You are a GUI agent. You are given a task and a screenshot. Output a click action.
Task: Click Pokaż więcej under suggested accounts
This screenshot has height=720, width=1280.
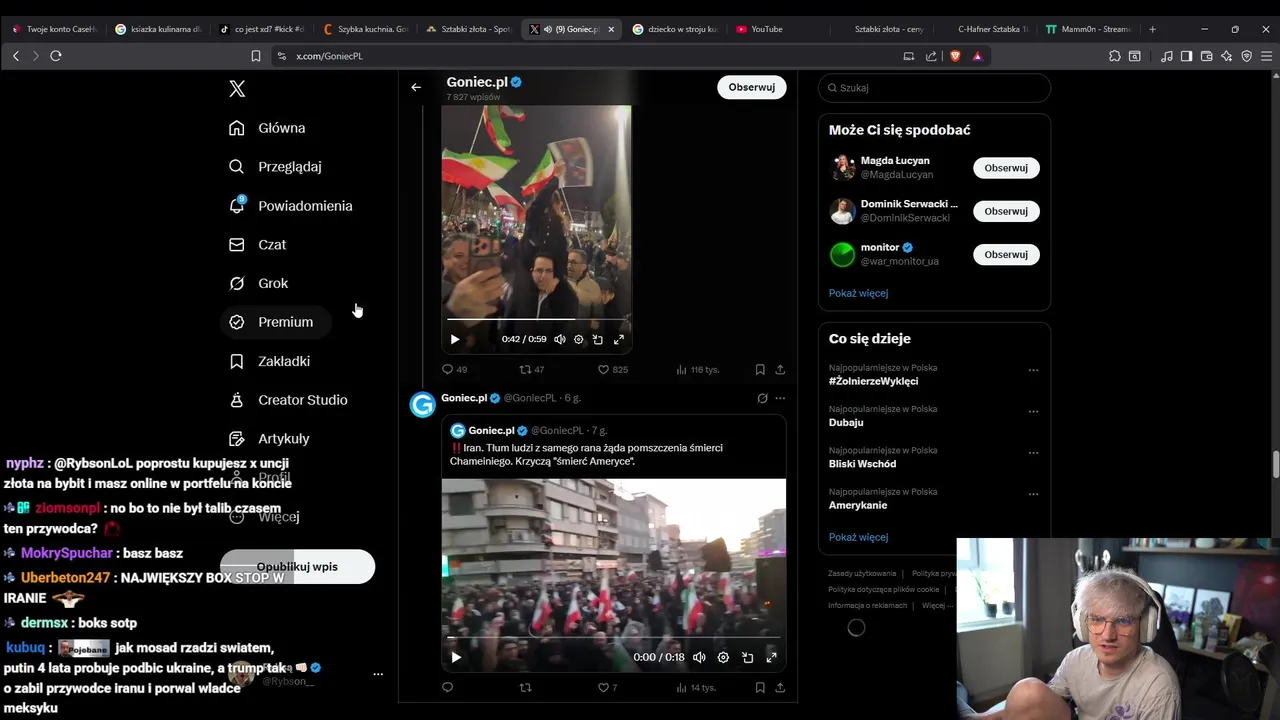click(858, 294)
